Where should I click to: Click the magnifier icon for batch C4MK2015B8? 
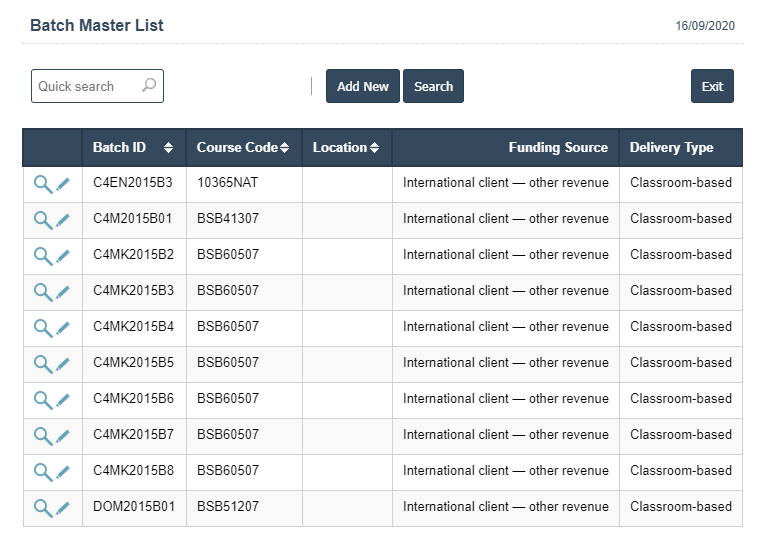pos(42,472)
